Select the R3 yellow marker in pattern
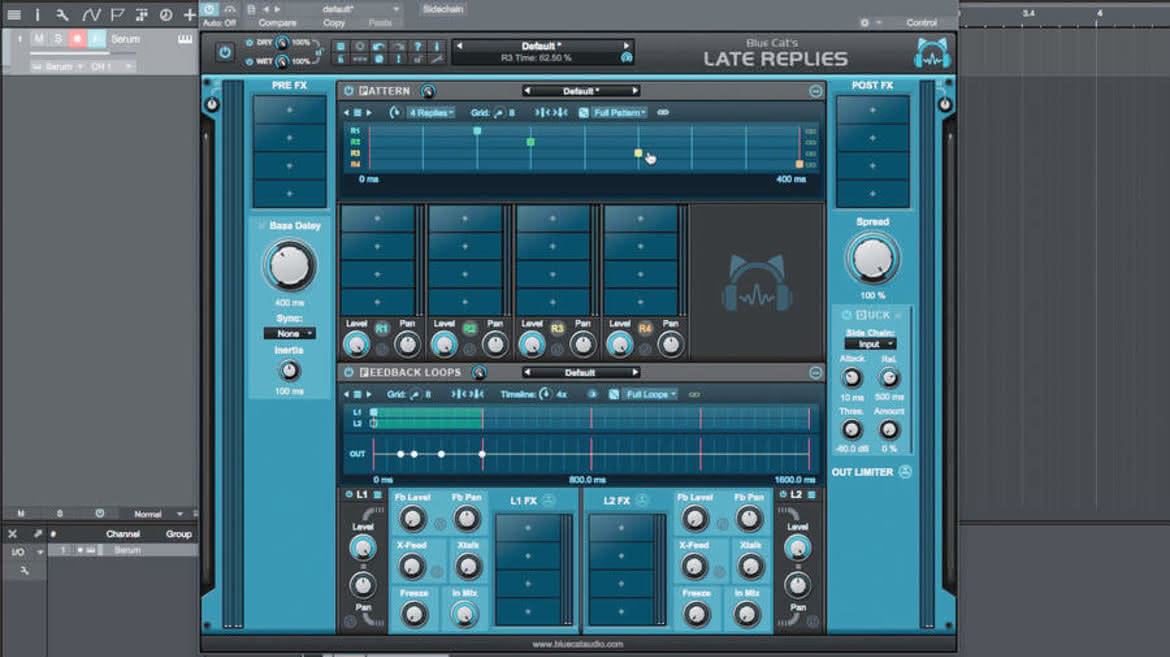 pyautogui.click(x=638, y=153)
